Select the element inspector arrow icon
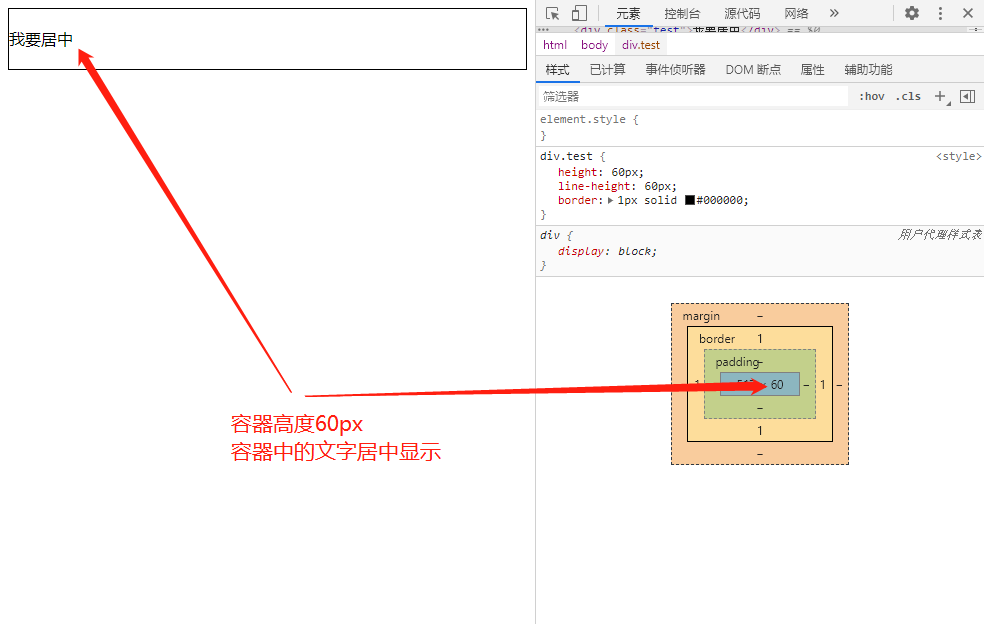The height and width of the screenshot is (624, 984). (x=551, y=12)
